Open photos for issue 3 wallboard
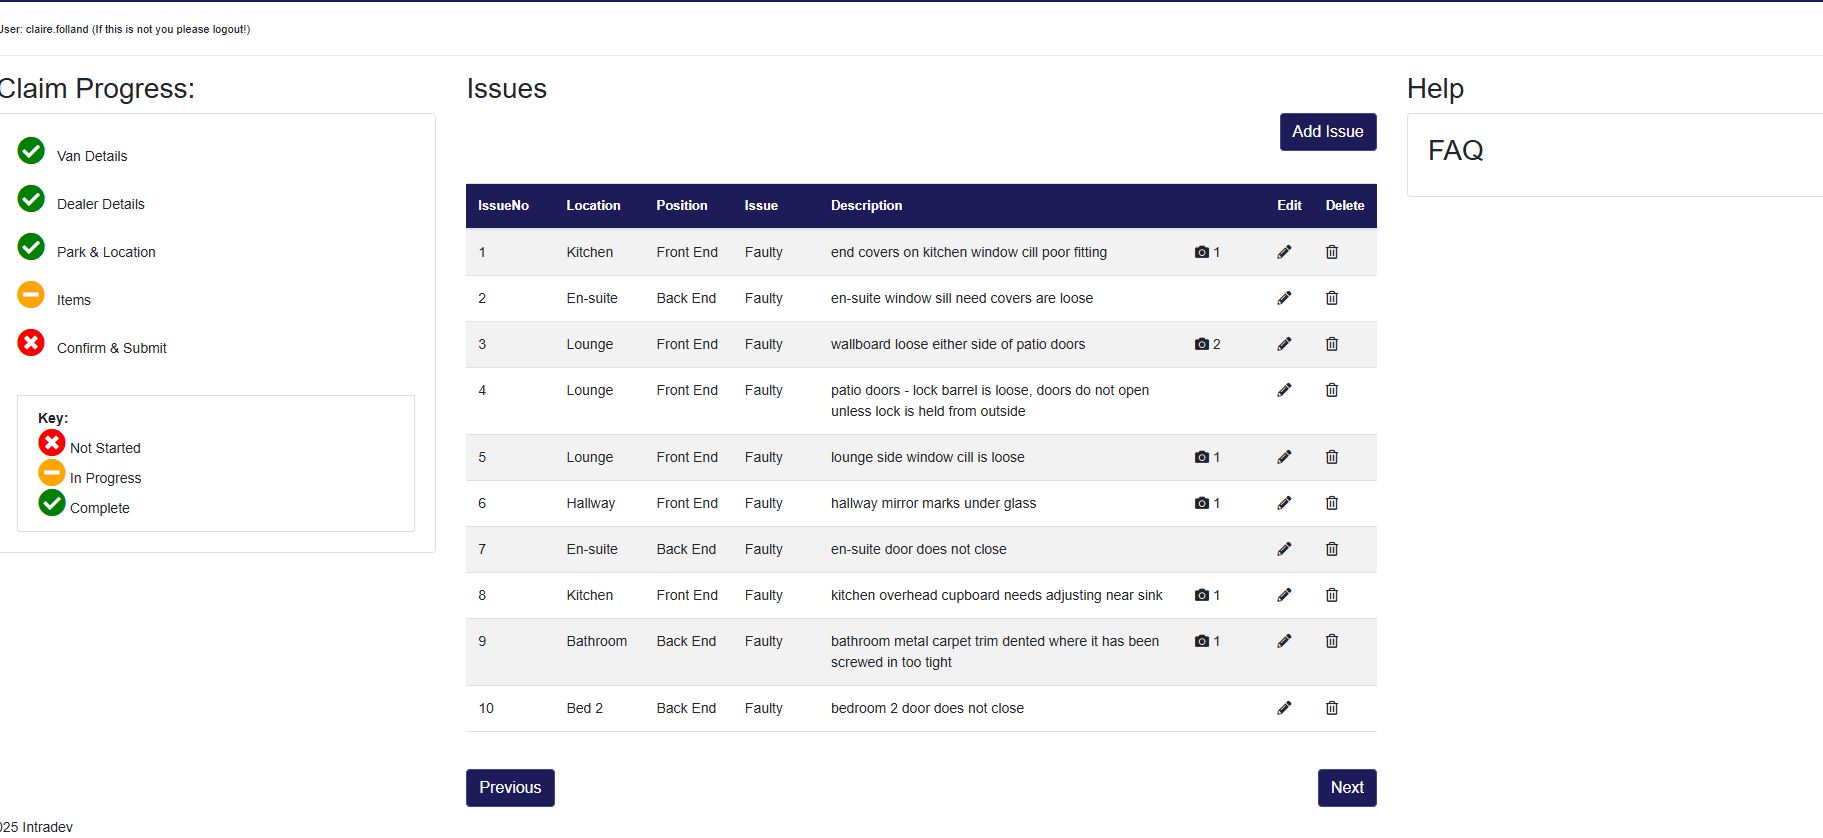1823x838 pixels. tap(1207, 344)
